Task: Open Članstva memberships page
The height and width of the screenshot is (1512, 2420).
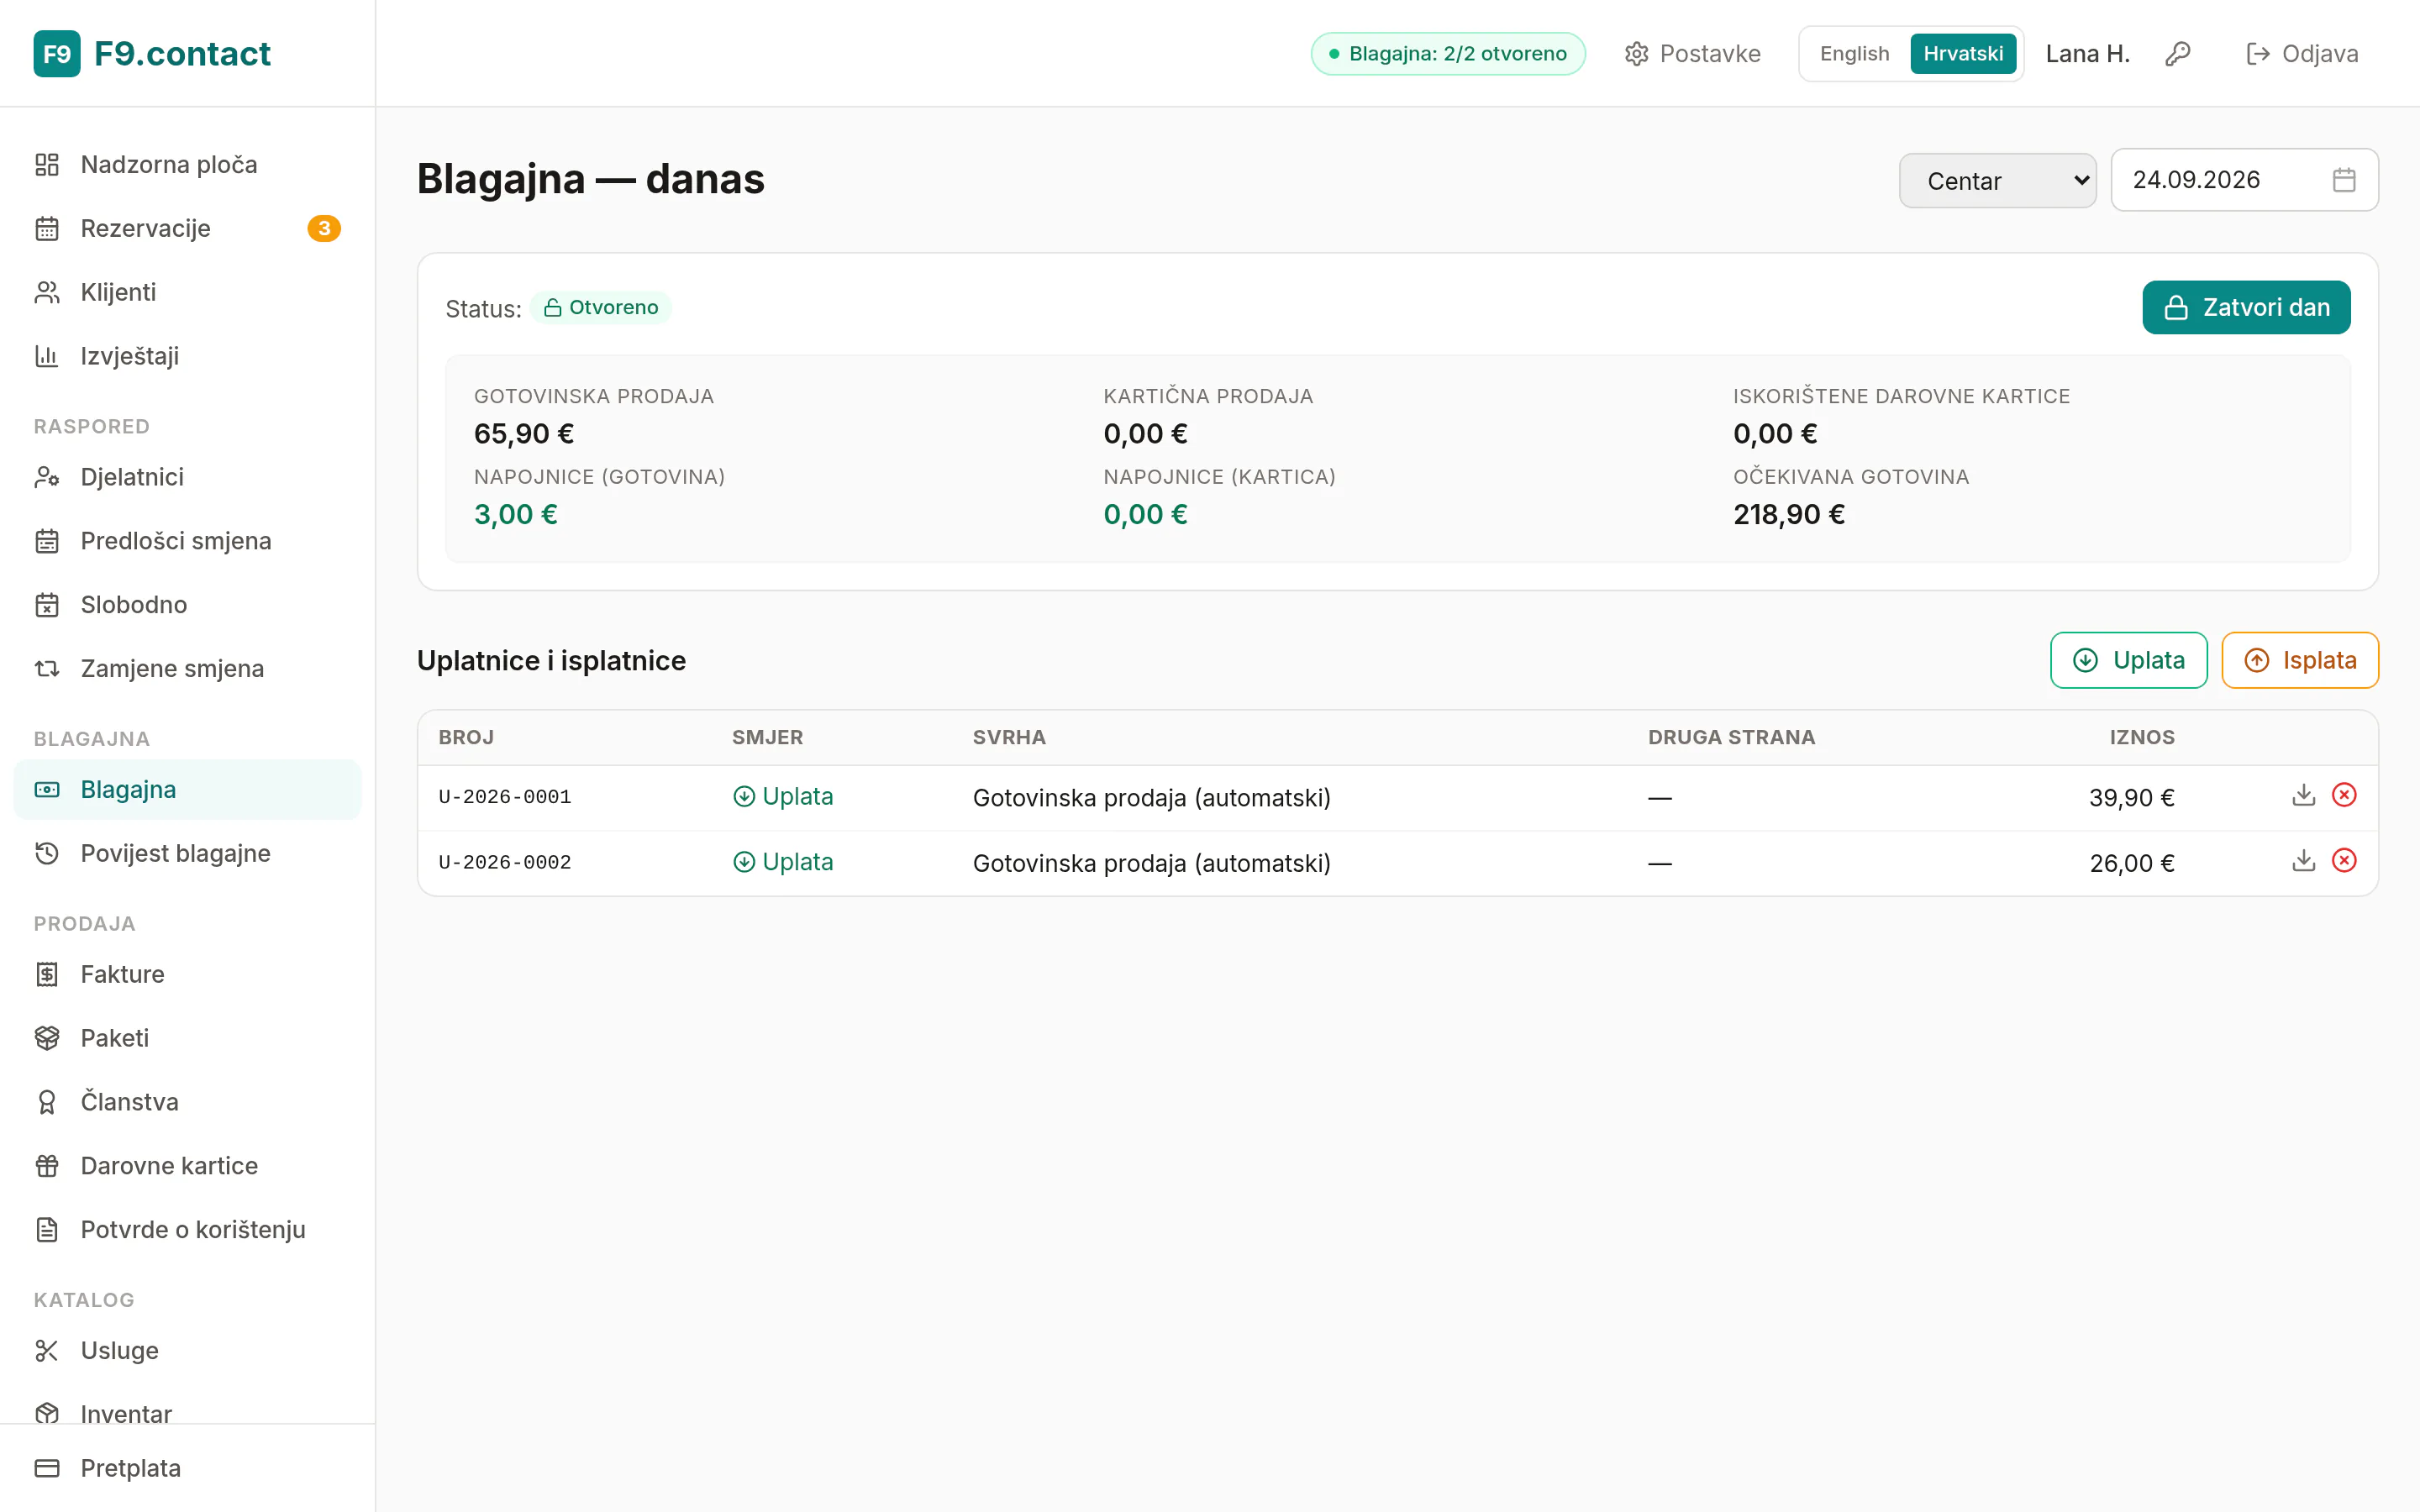Action: [188, 1103]
